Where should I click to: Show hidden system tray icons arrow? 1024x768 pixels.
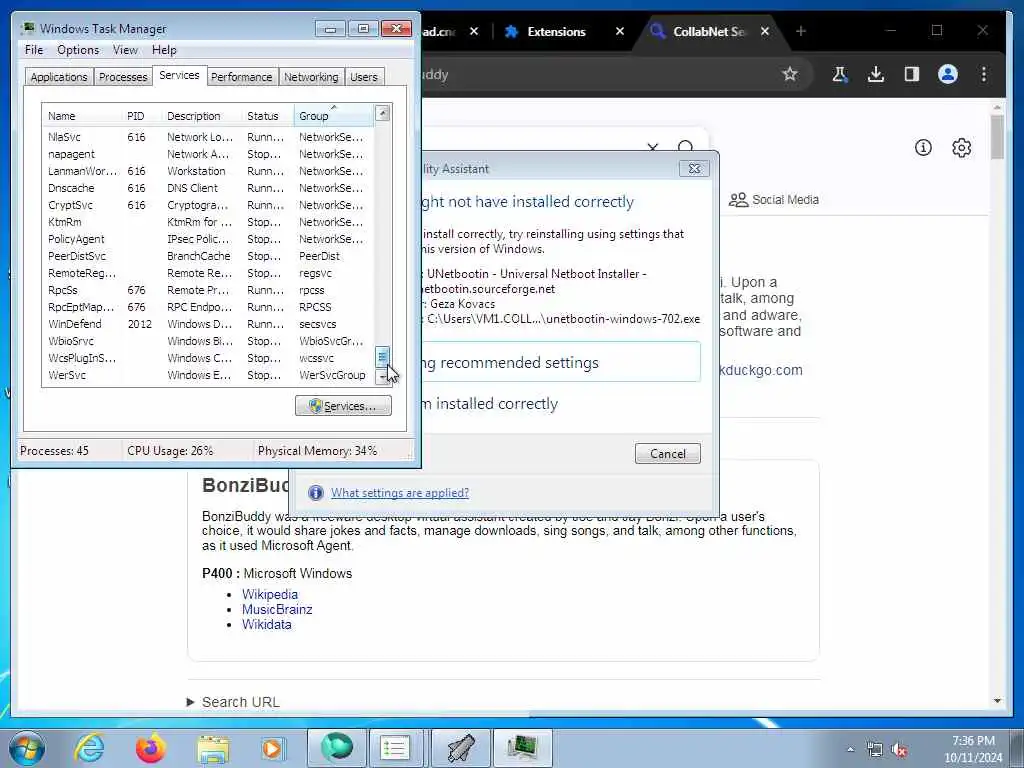pos(850,750)
